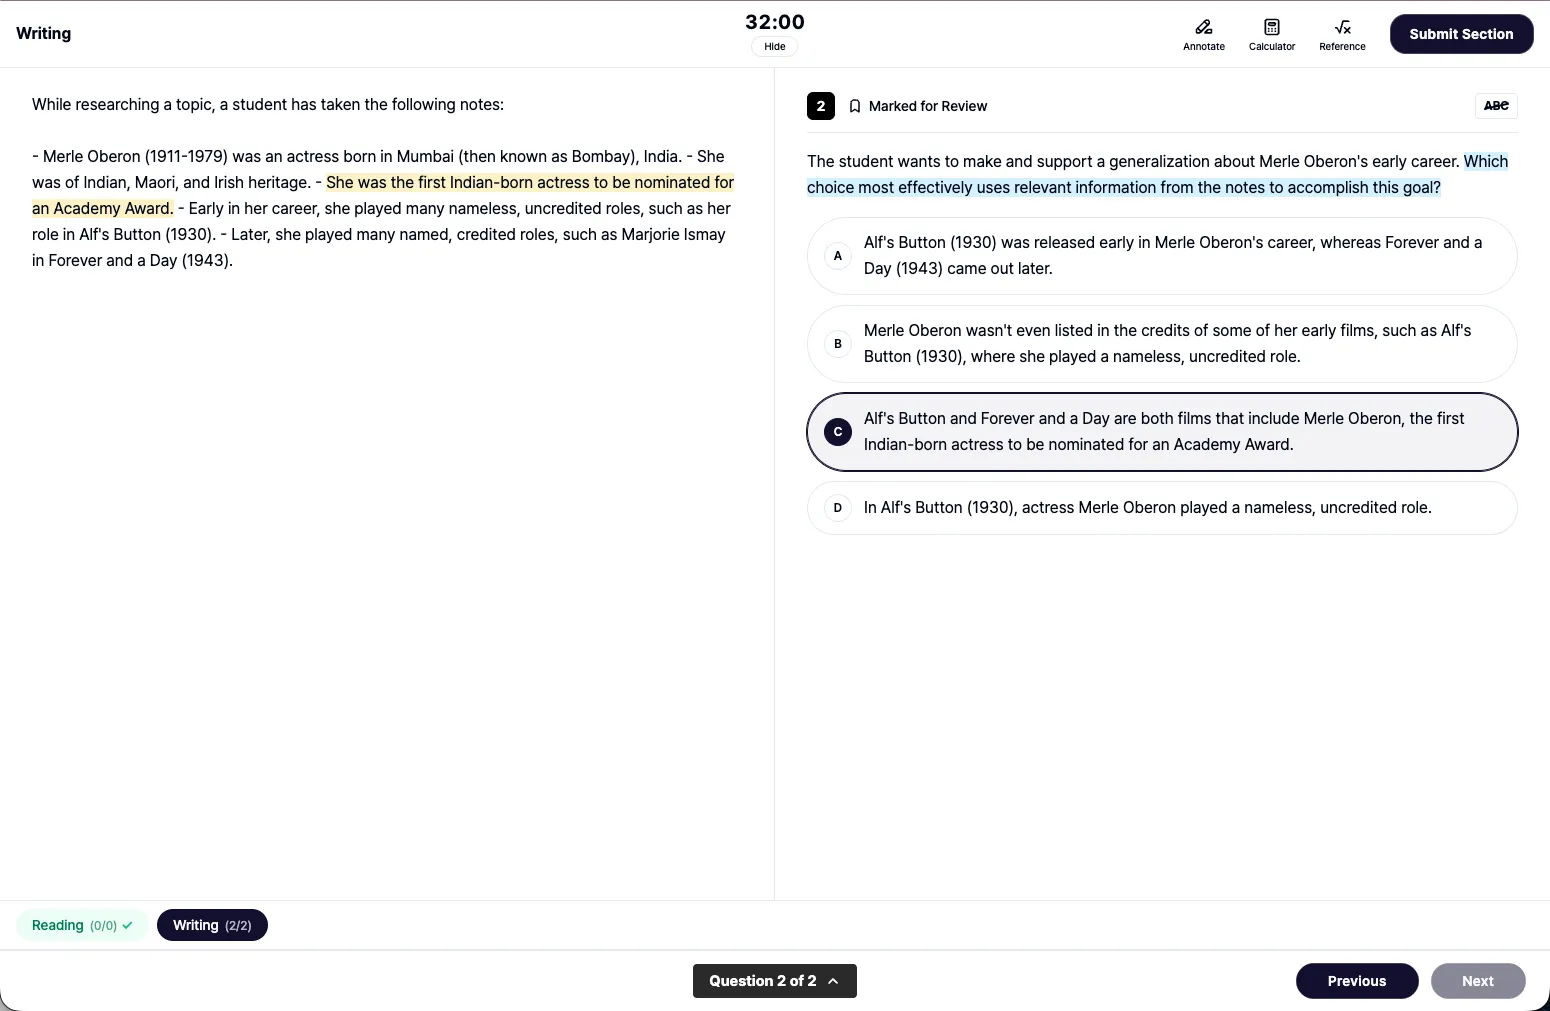Expand the Question 2 of 2 navigator

[x=775, y=981]
